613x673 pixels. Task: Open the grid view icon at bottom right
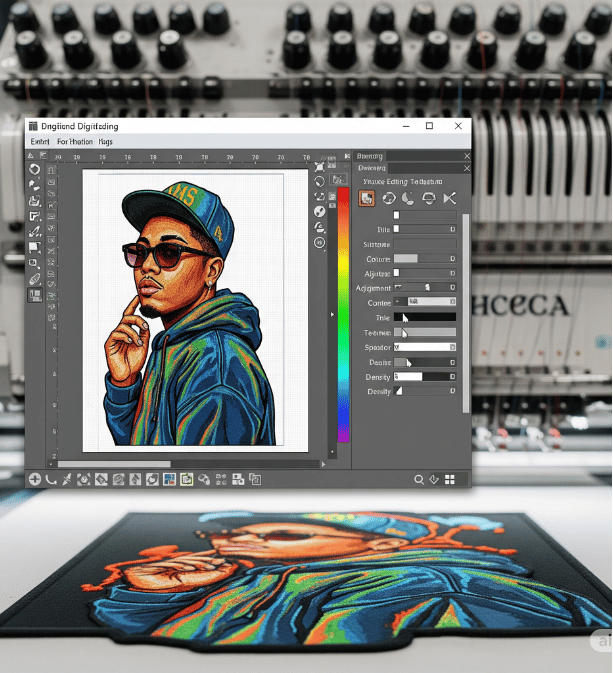click(450, 480)
